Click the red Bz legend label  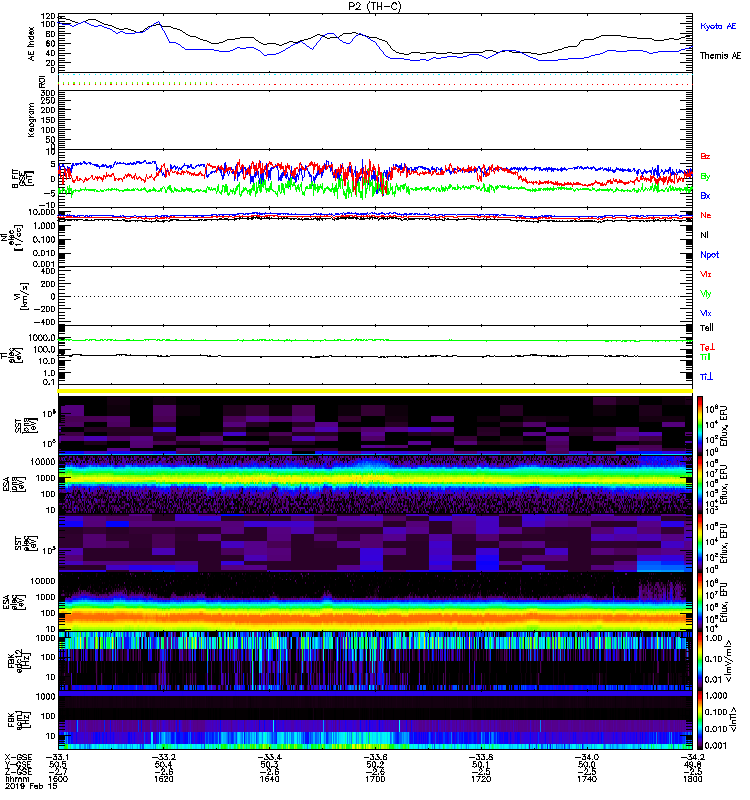[x=705, y=156]
